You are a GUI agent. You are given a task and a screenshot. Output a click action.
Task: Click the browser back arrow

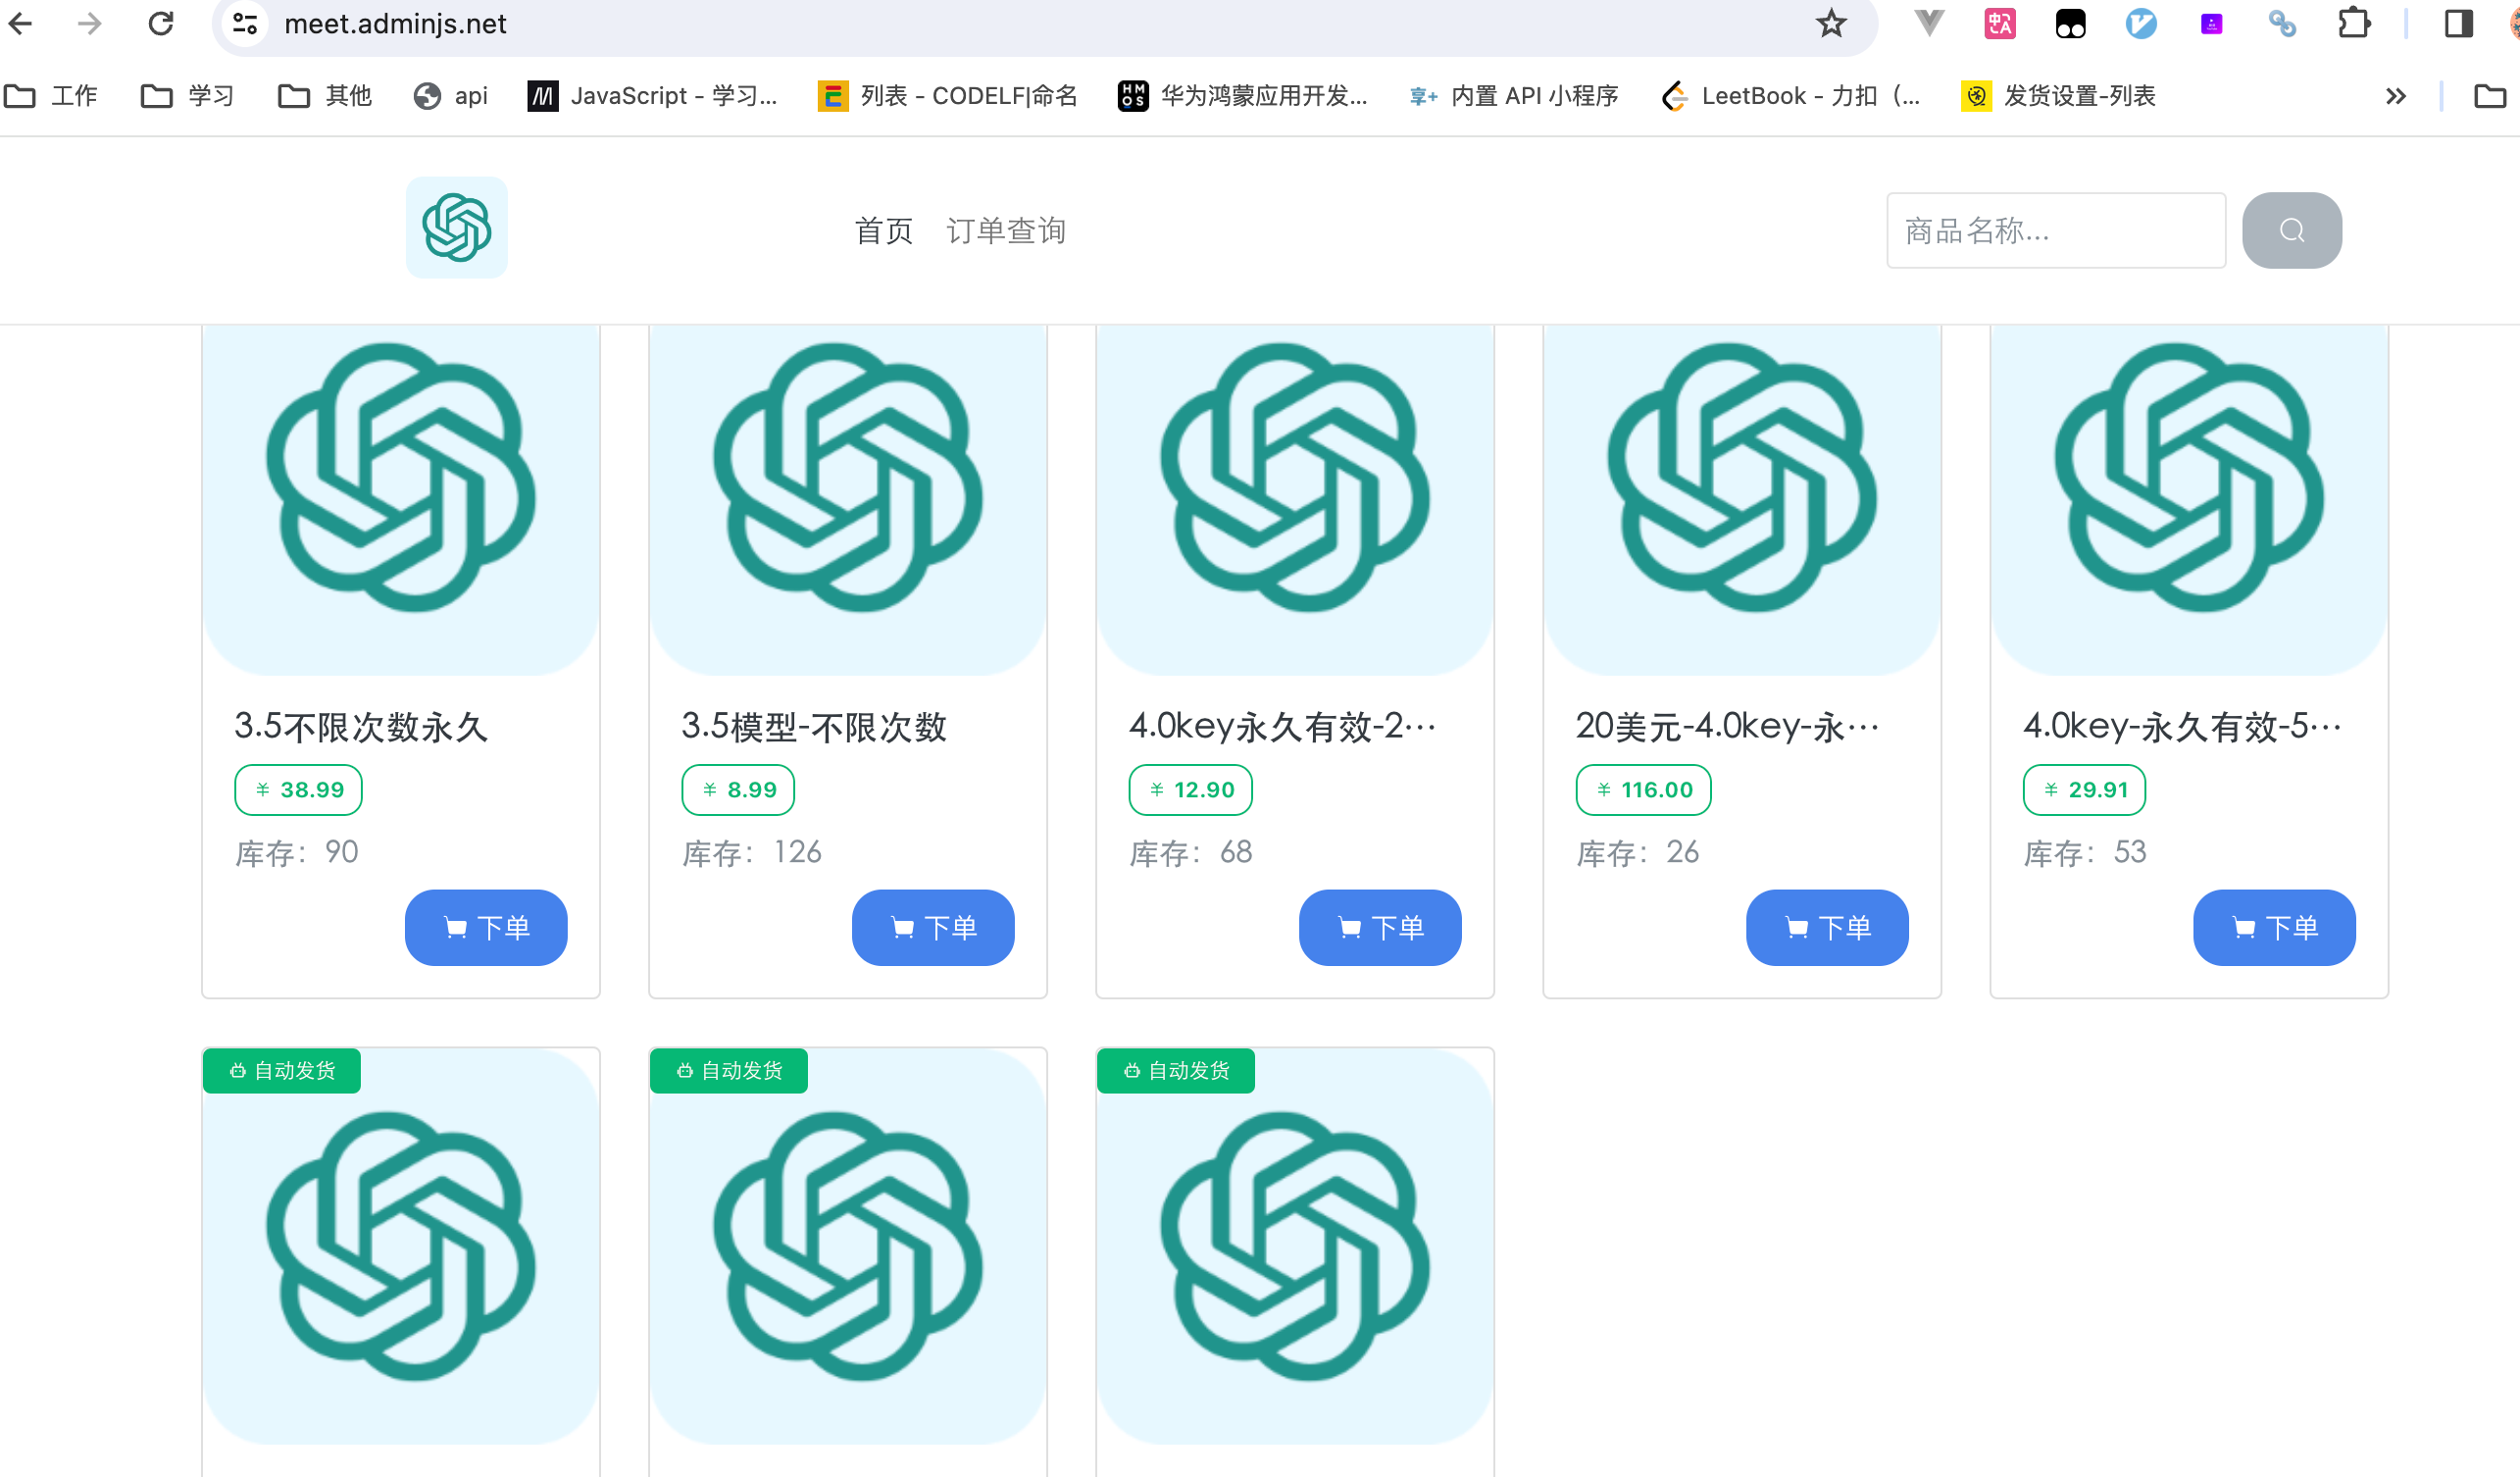[x=20, y=23]
